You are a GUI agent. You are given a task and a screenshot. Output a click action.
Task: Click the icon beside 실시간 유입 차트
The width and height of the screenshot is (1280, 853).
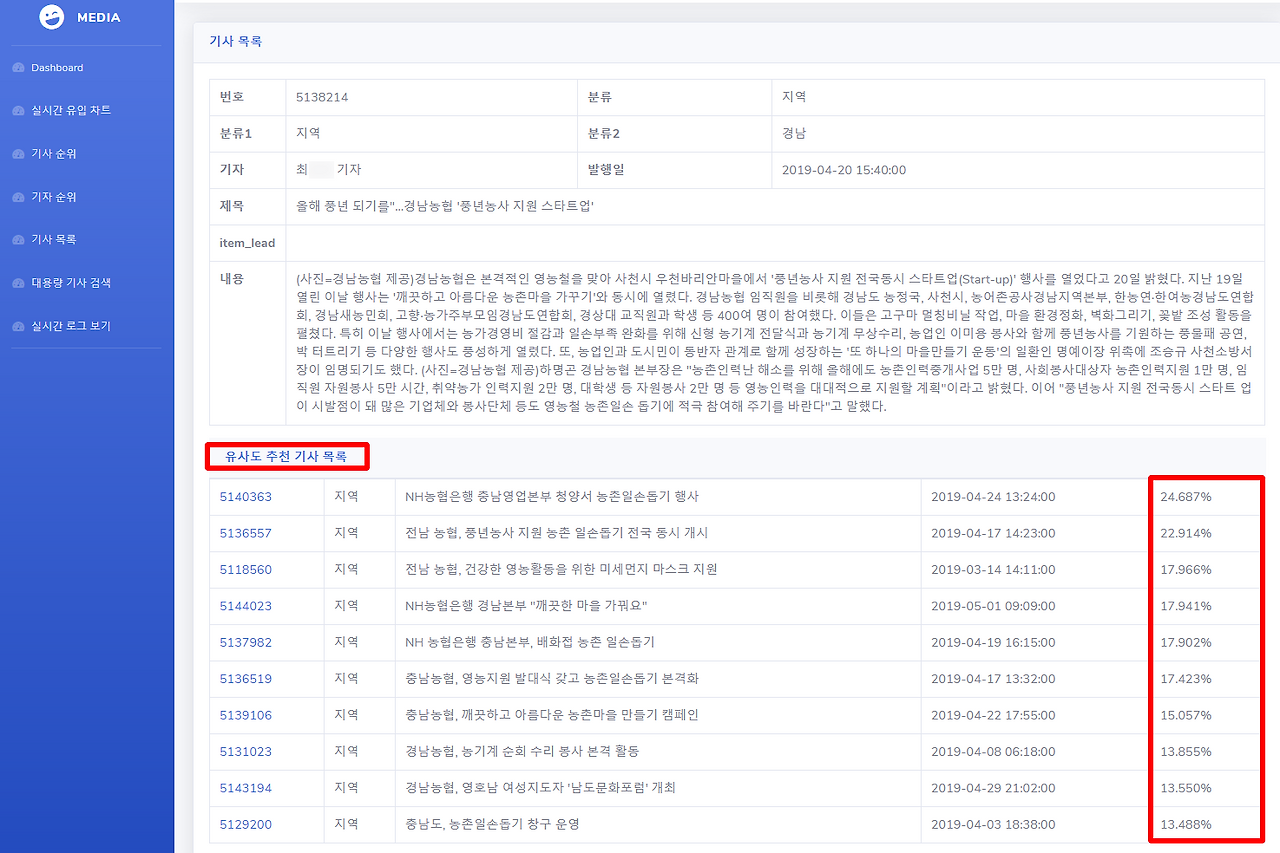(x=18, y=111)
